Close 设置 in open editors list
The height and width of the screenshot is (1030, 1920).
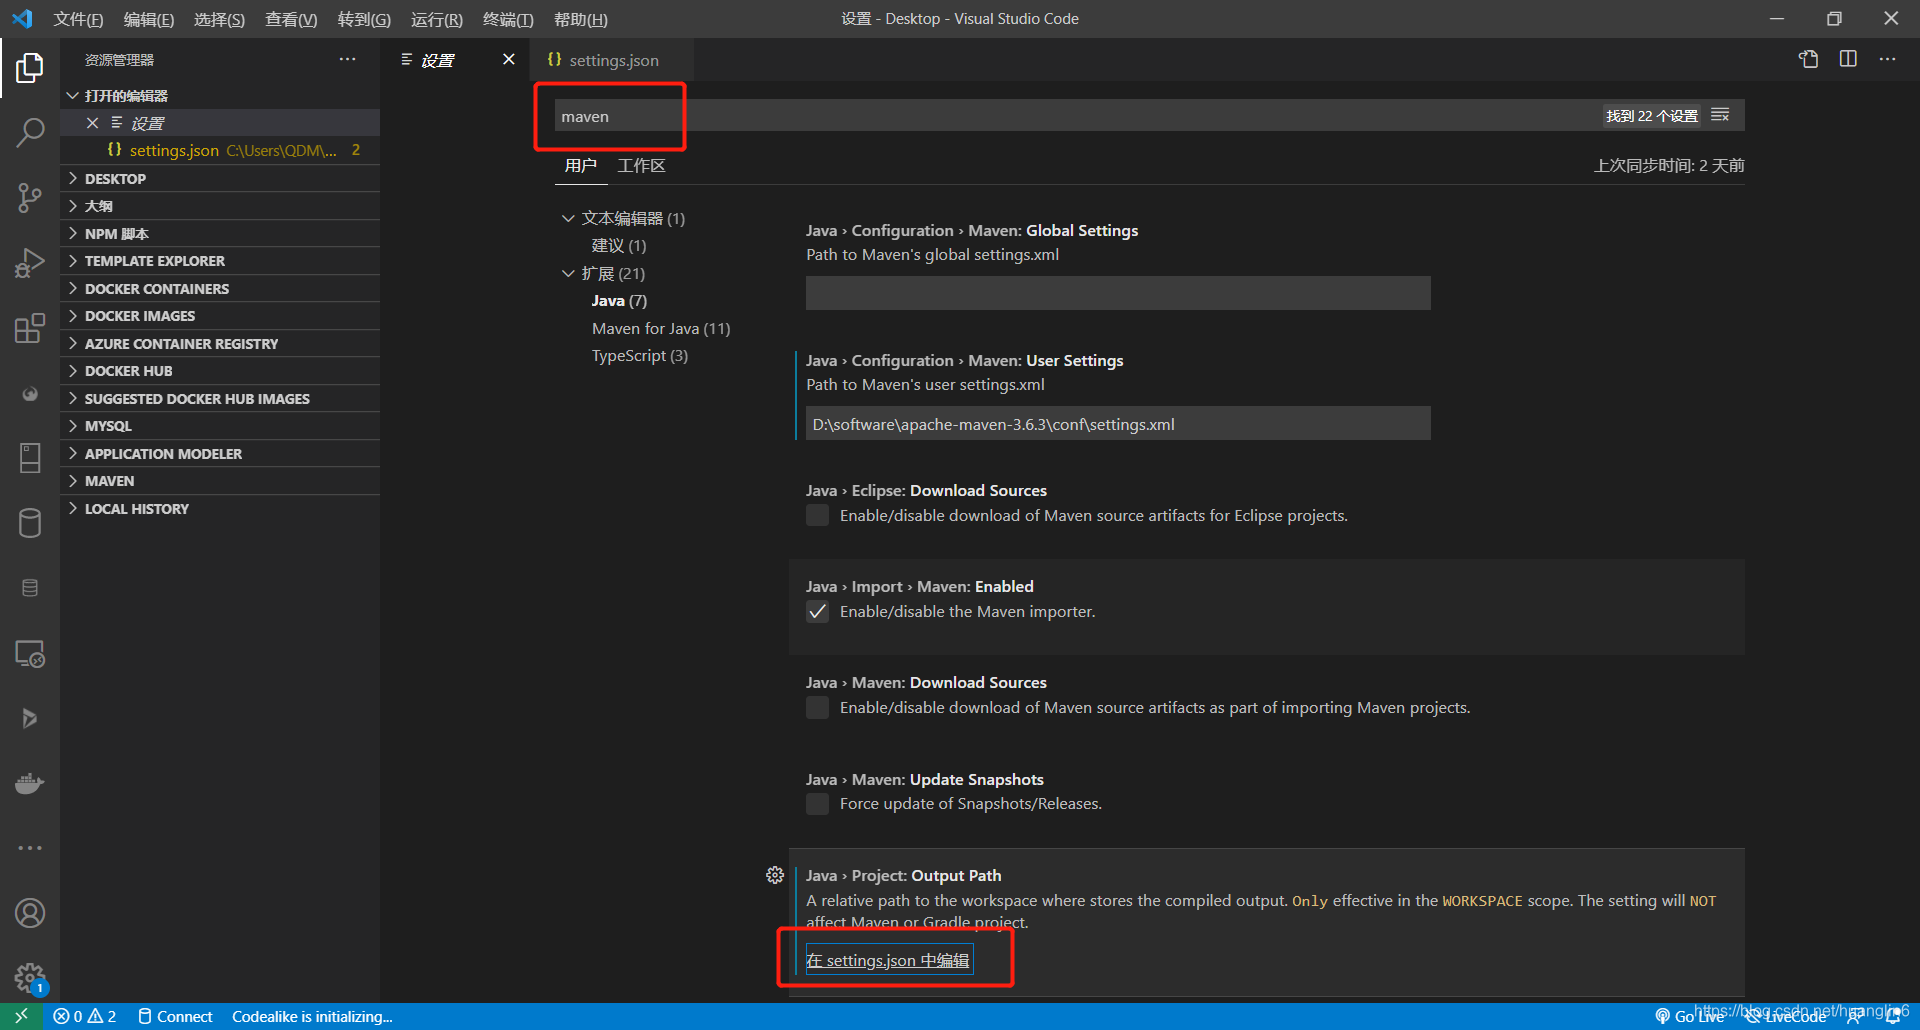coord(92,123)
